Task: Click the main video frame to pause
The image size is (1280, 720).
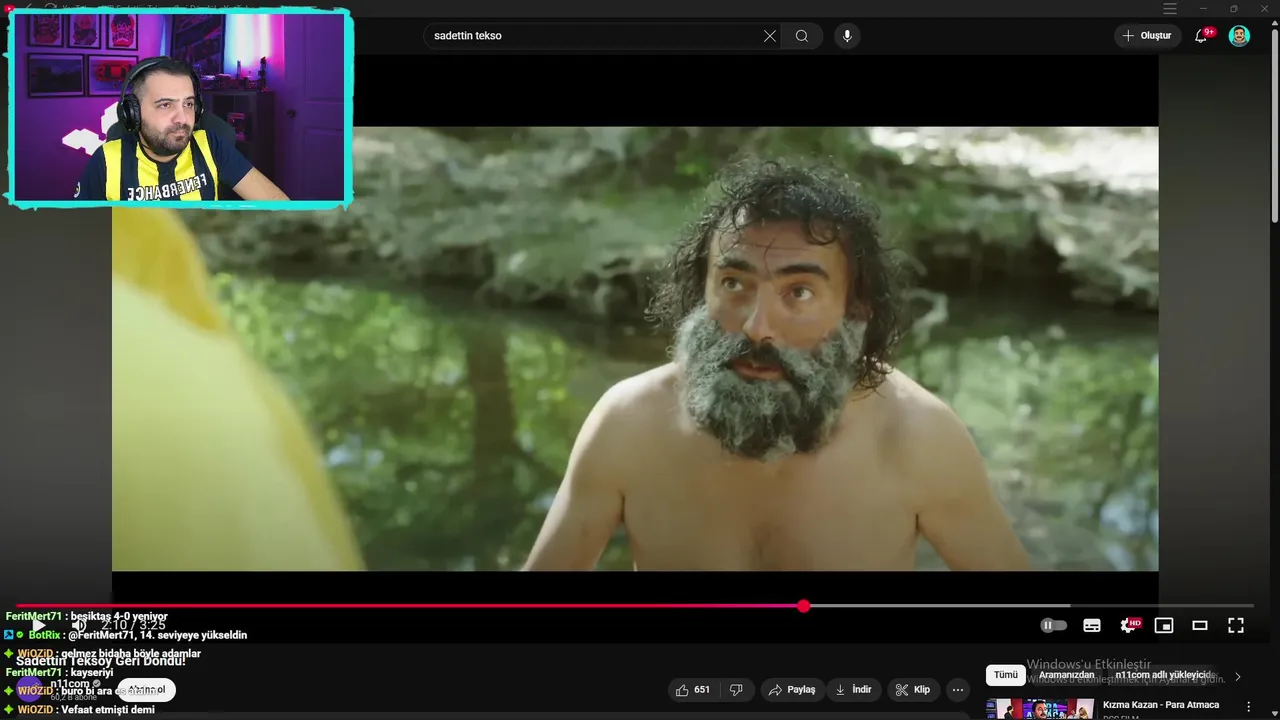Action: 635,348
